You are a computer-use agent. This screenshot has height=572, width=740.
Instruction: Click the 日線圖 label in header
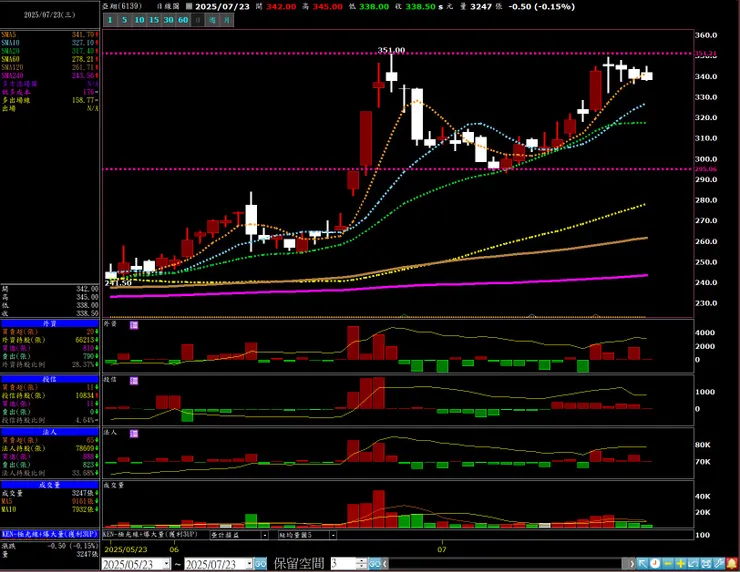pos(168,7)
